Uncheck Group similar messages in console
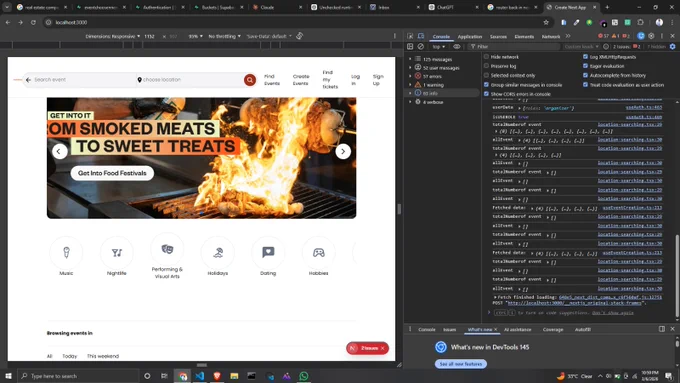Screen dimensions: 680x383 (486, 85)
